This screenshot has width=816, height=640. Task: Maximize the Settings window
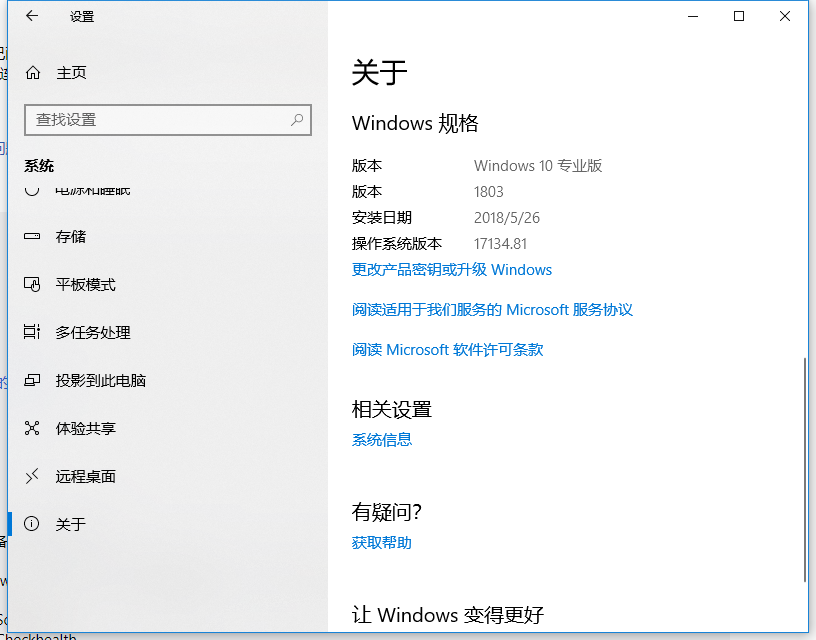738,16
